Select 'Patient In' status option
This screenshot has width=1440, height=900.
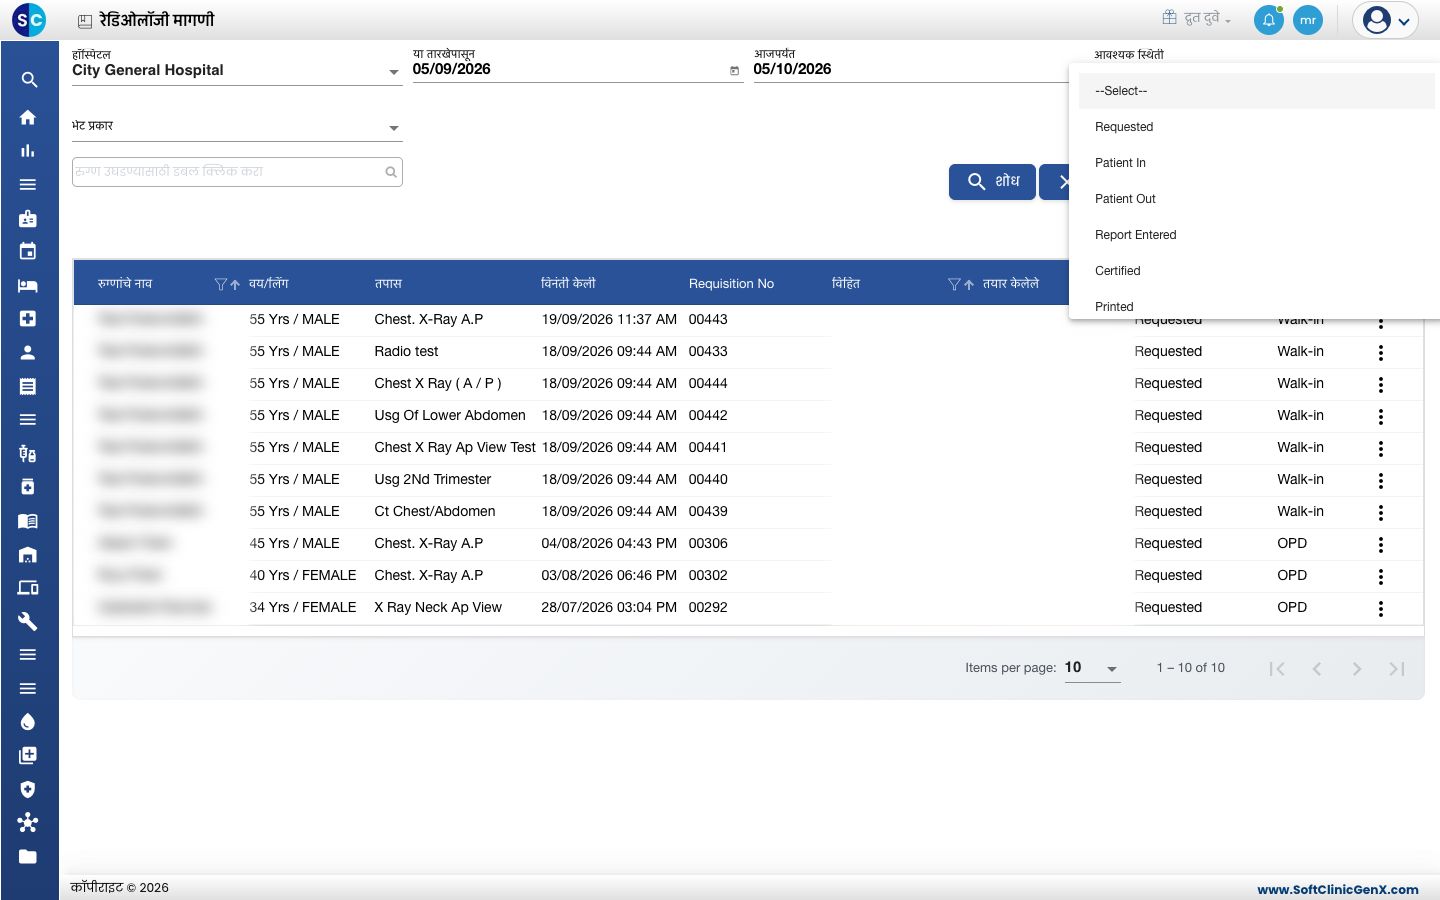point(1256,163)
